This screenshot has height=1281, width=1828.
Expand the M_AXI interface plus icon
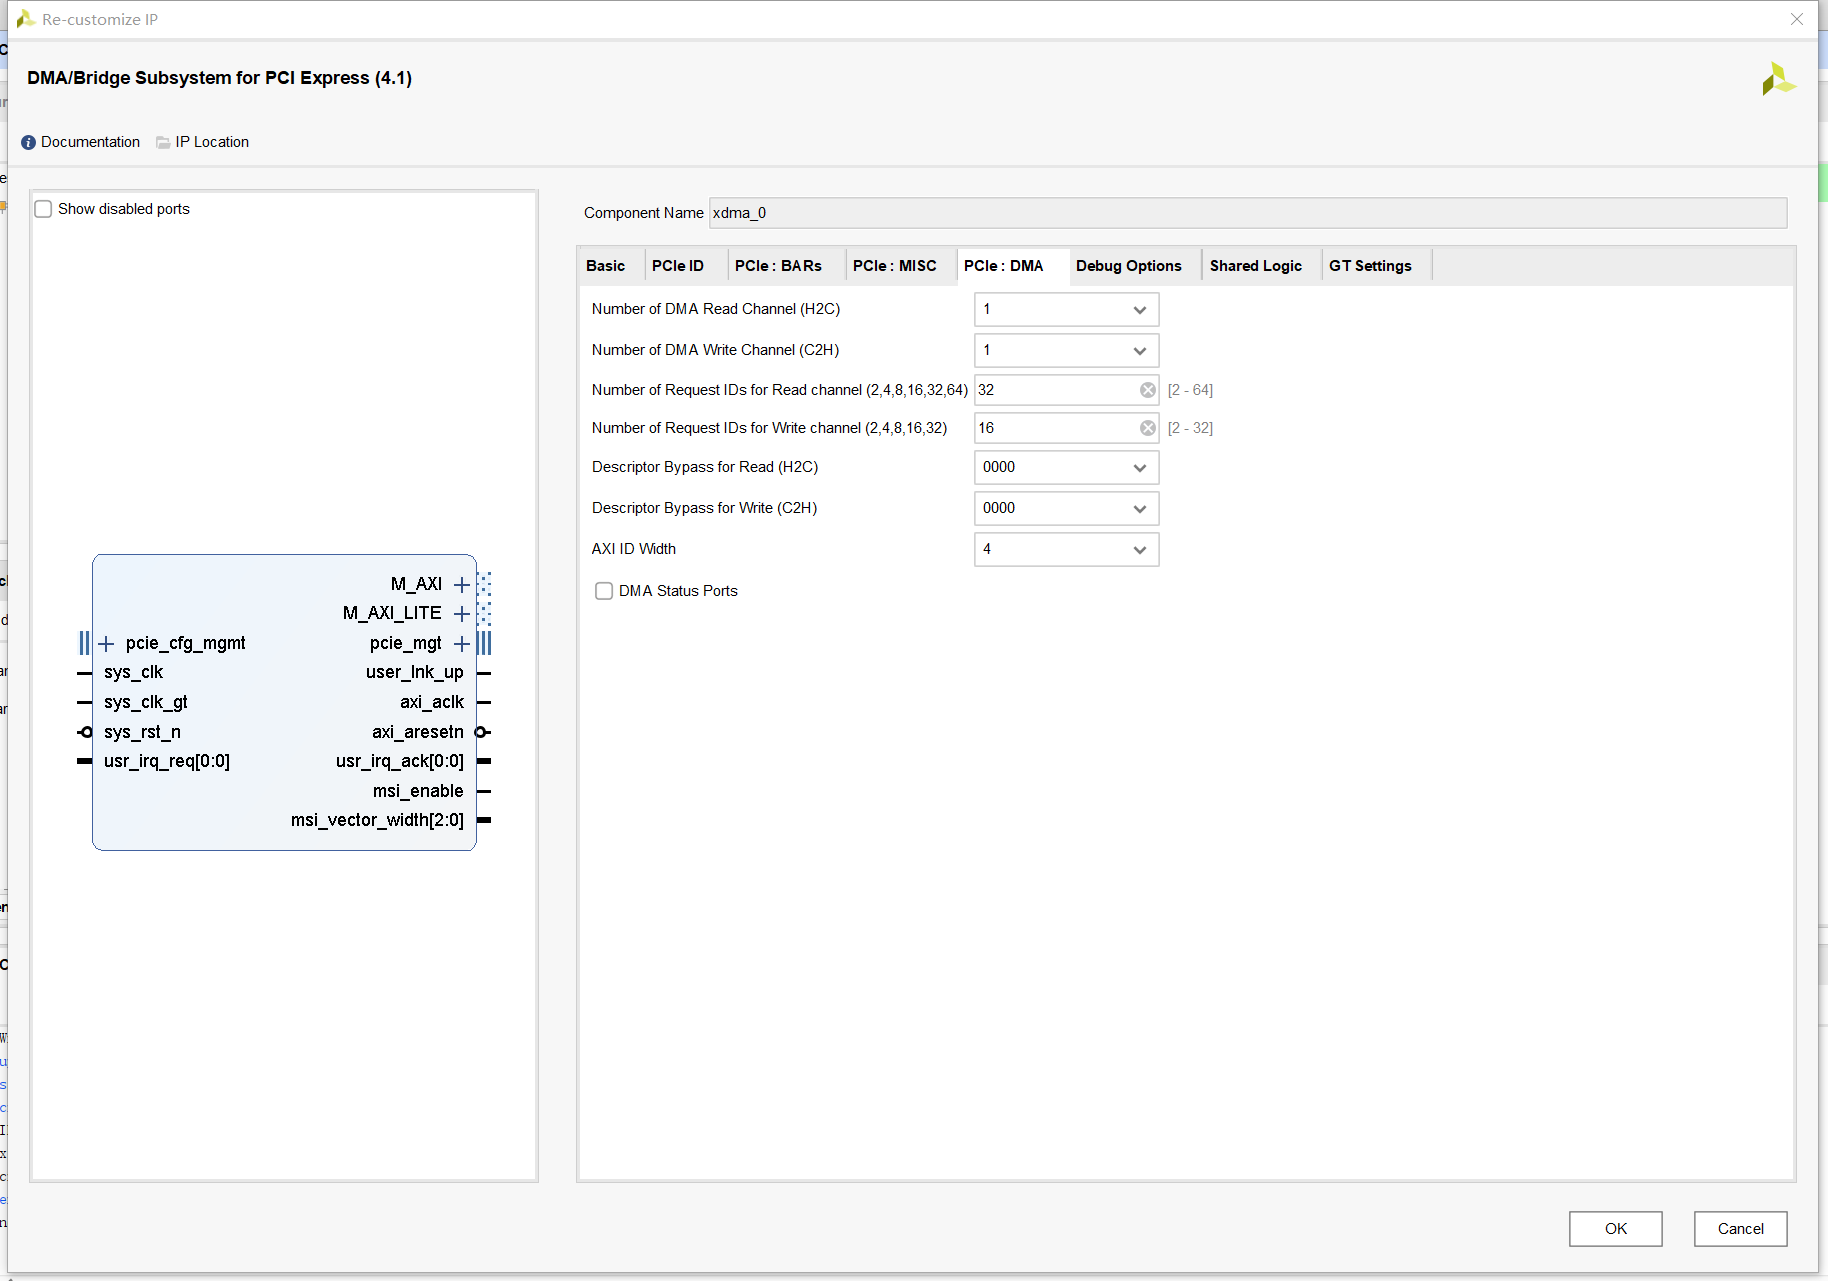pyautogui.click(x=461, y=585)
